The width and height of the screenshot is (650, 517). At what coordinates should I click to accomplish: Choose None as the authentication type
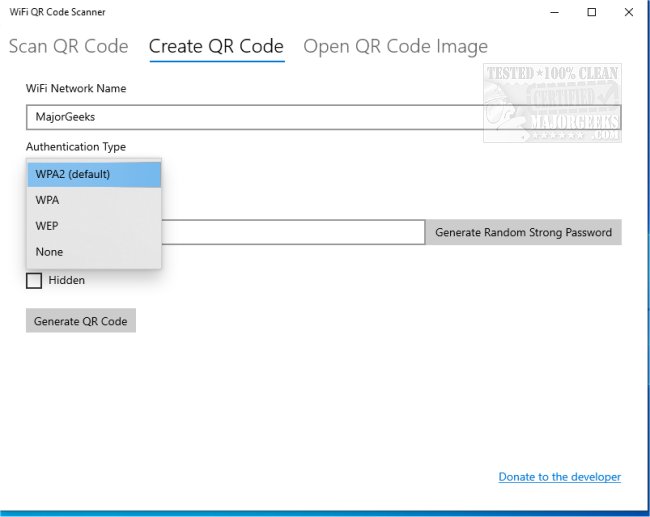[x=94, y=252]
